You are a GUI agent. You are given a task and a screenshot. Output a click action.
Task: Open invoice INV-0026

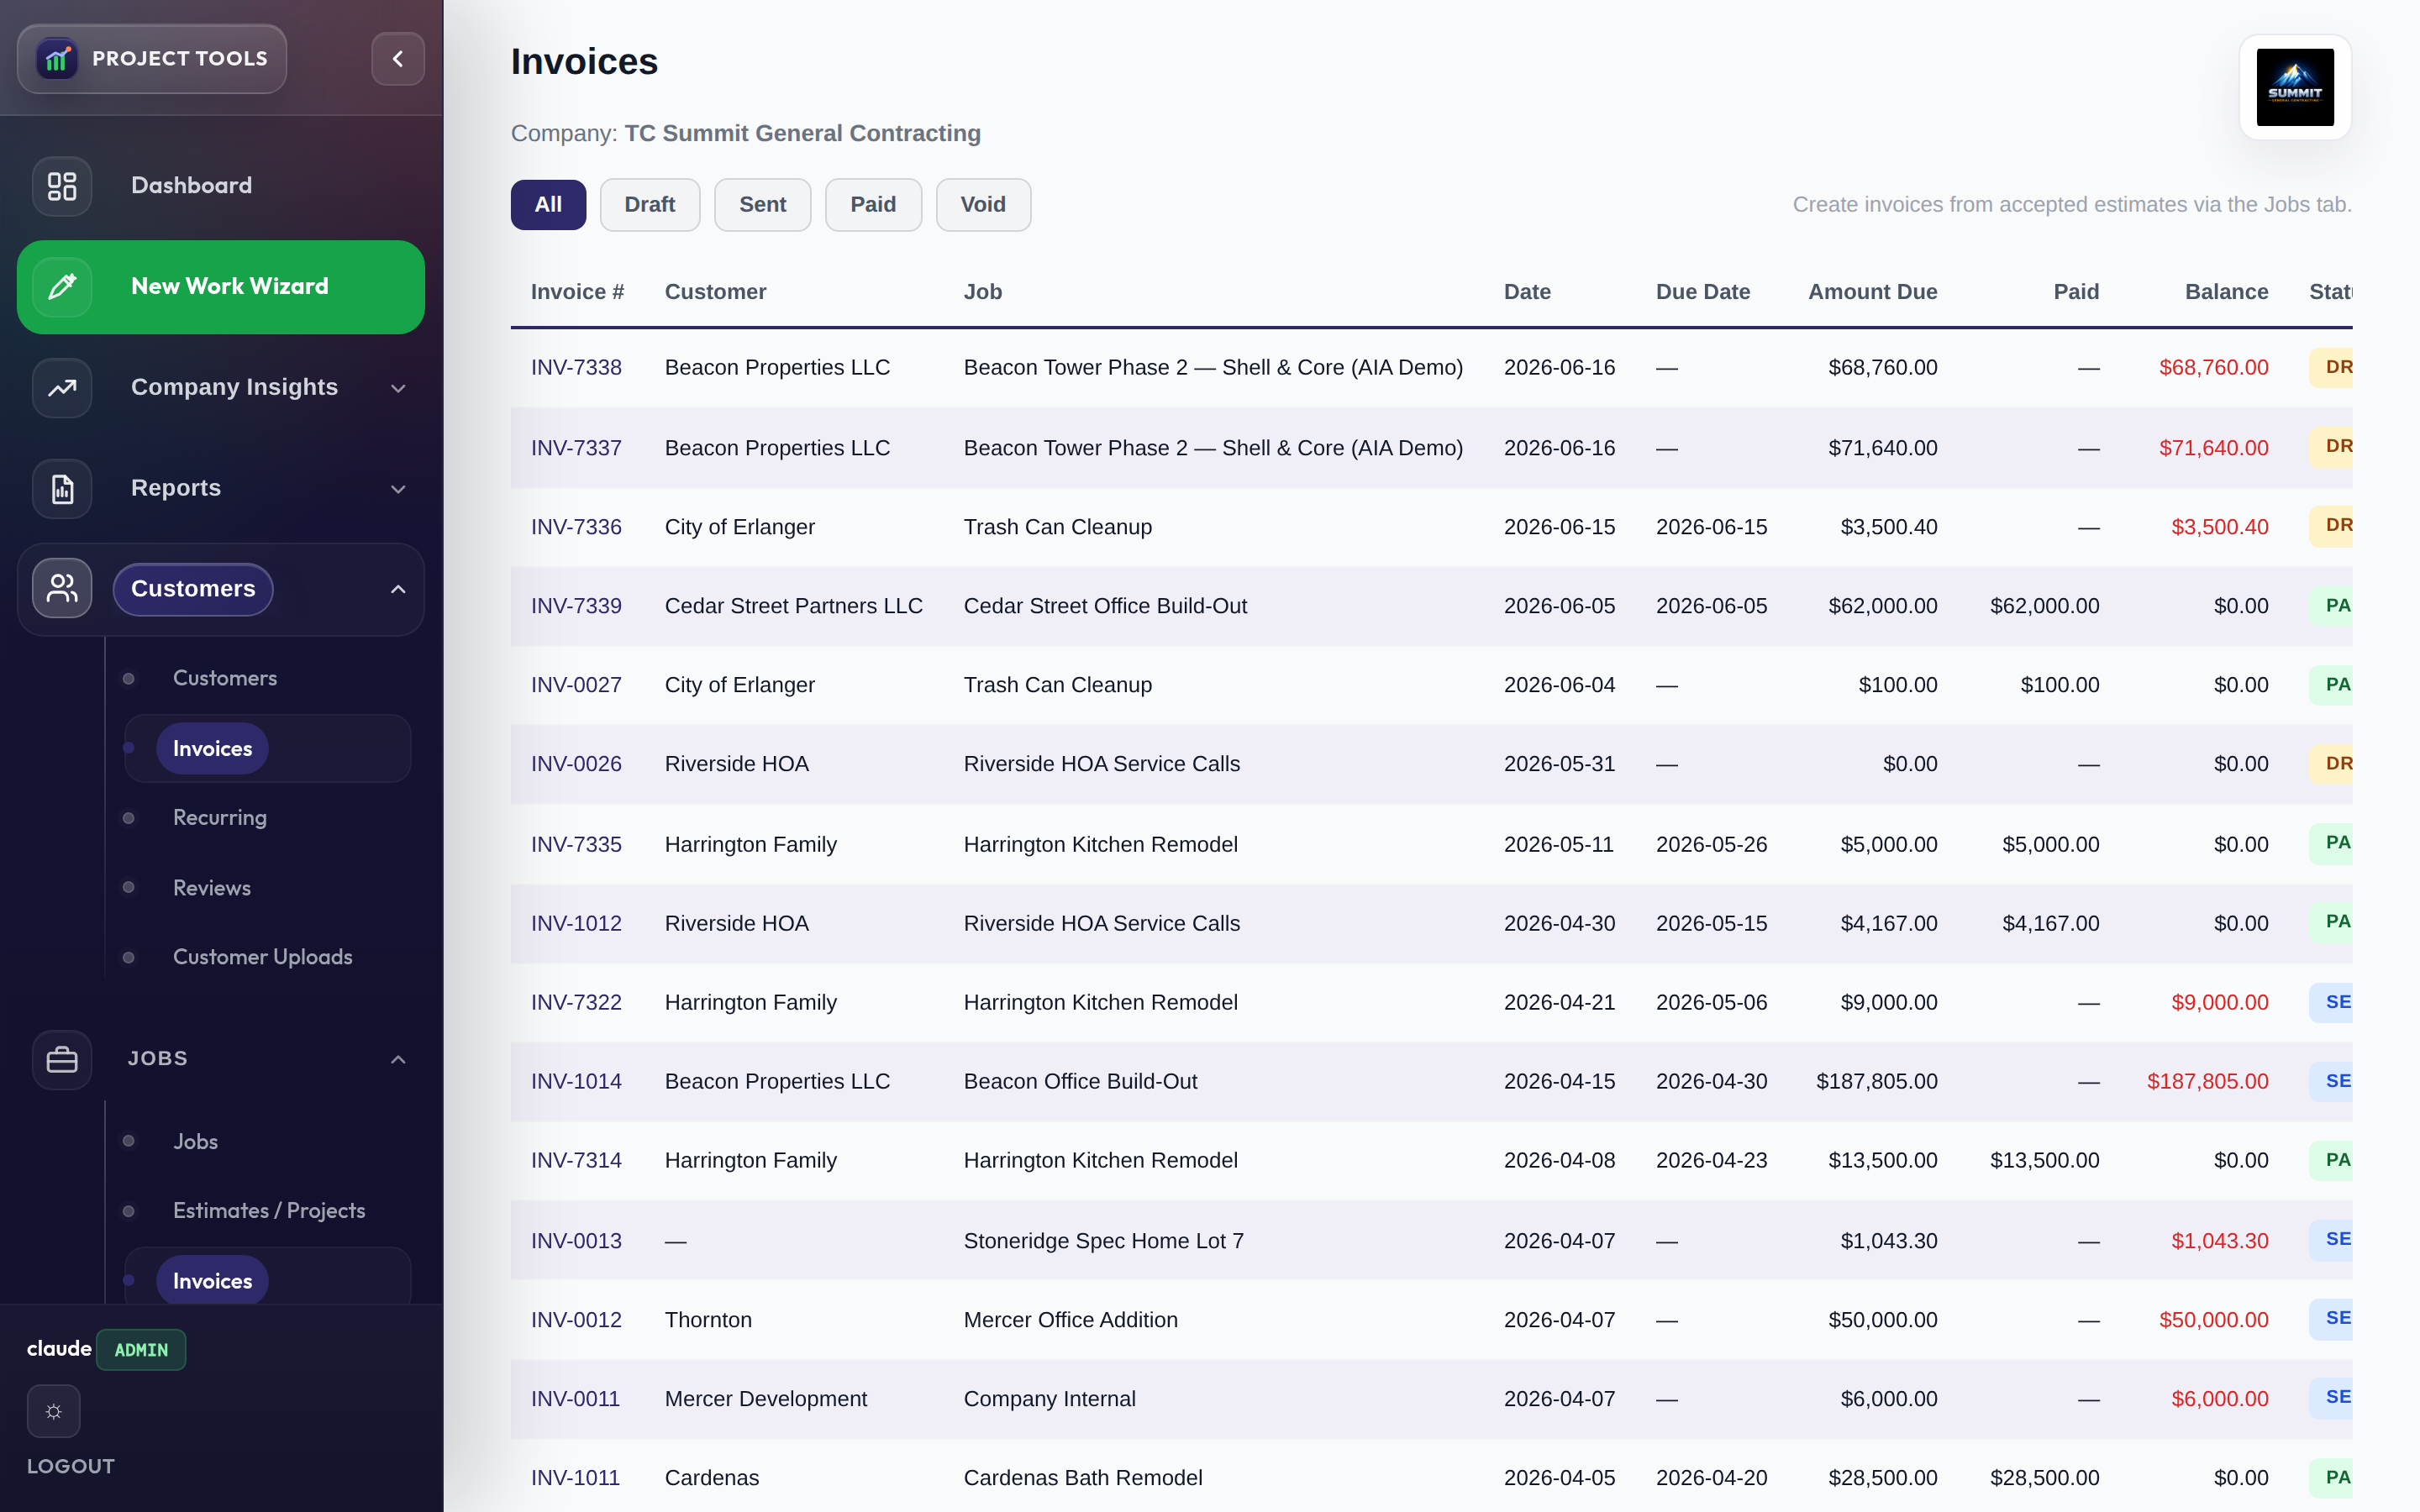[576, 764]
